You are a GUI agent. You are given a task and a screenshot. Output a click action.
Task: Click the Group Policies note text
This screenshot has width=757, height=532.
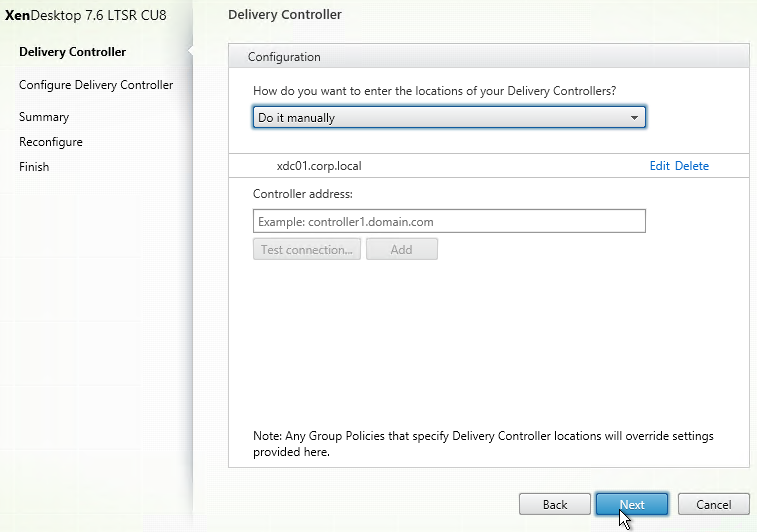point(483,444)
